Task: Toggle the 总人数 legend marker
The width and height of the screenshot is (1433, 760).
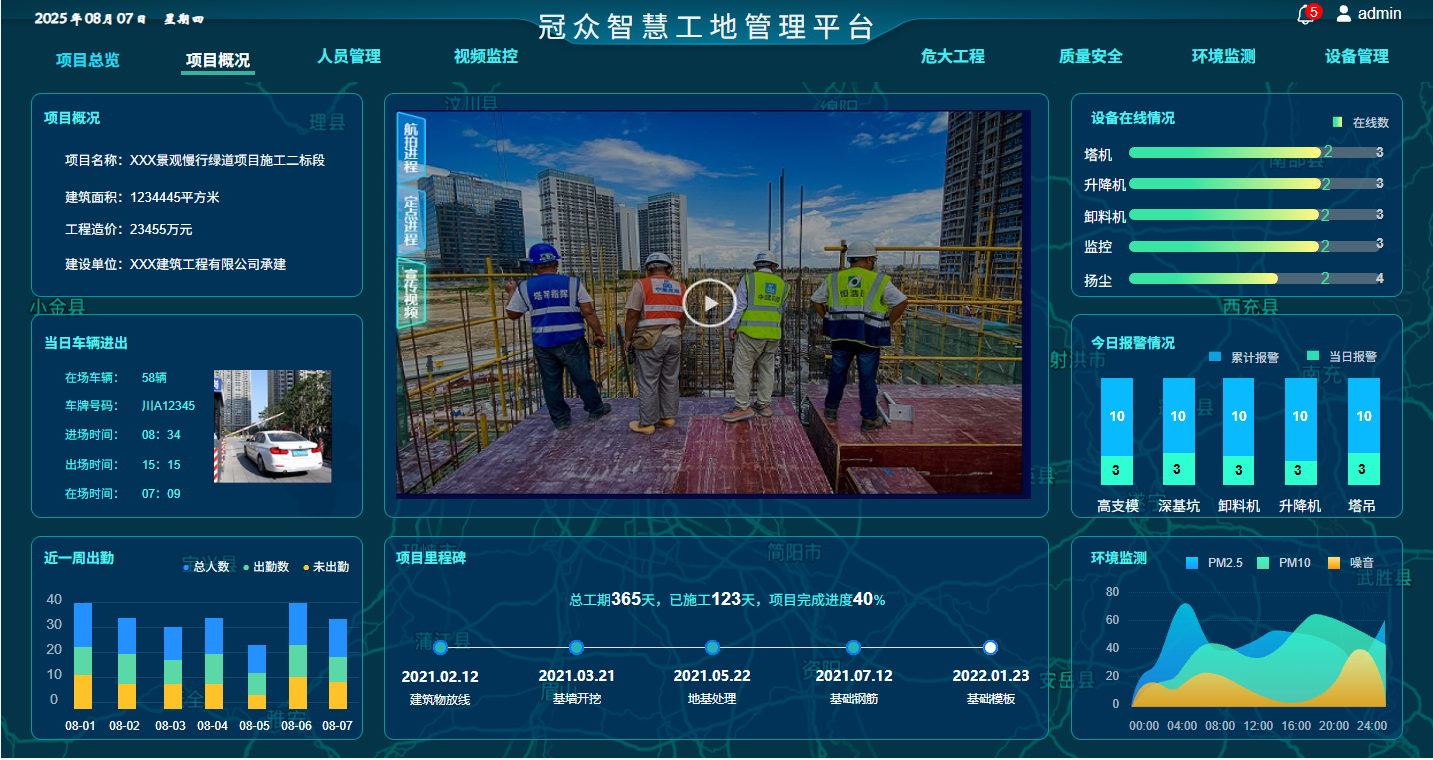Action: coord(186,567)
